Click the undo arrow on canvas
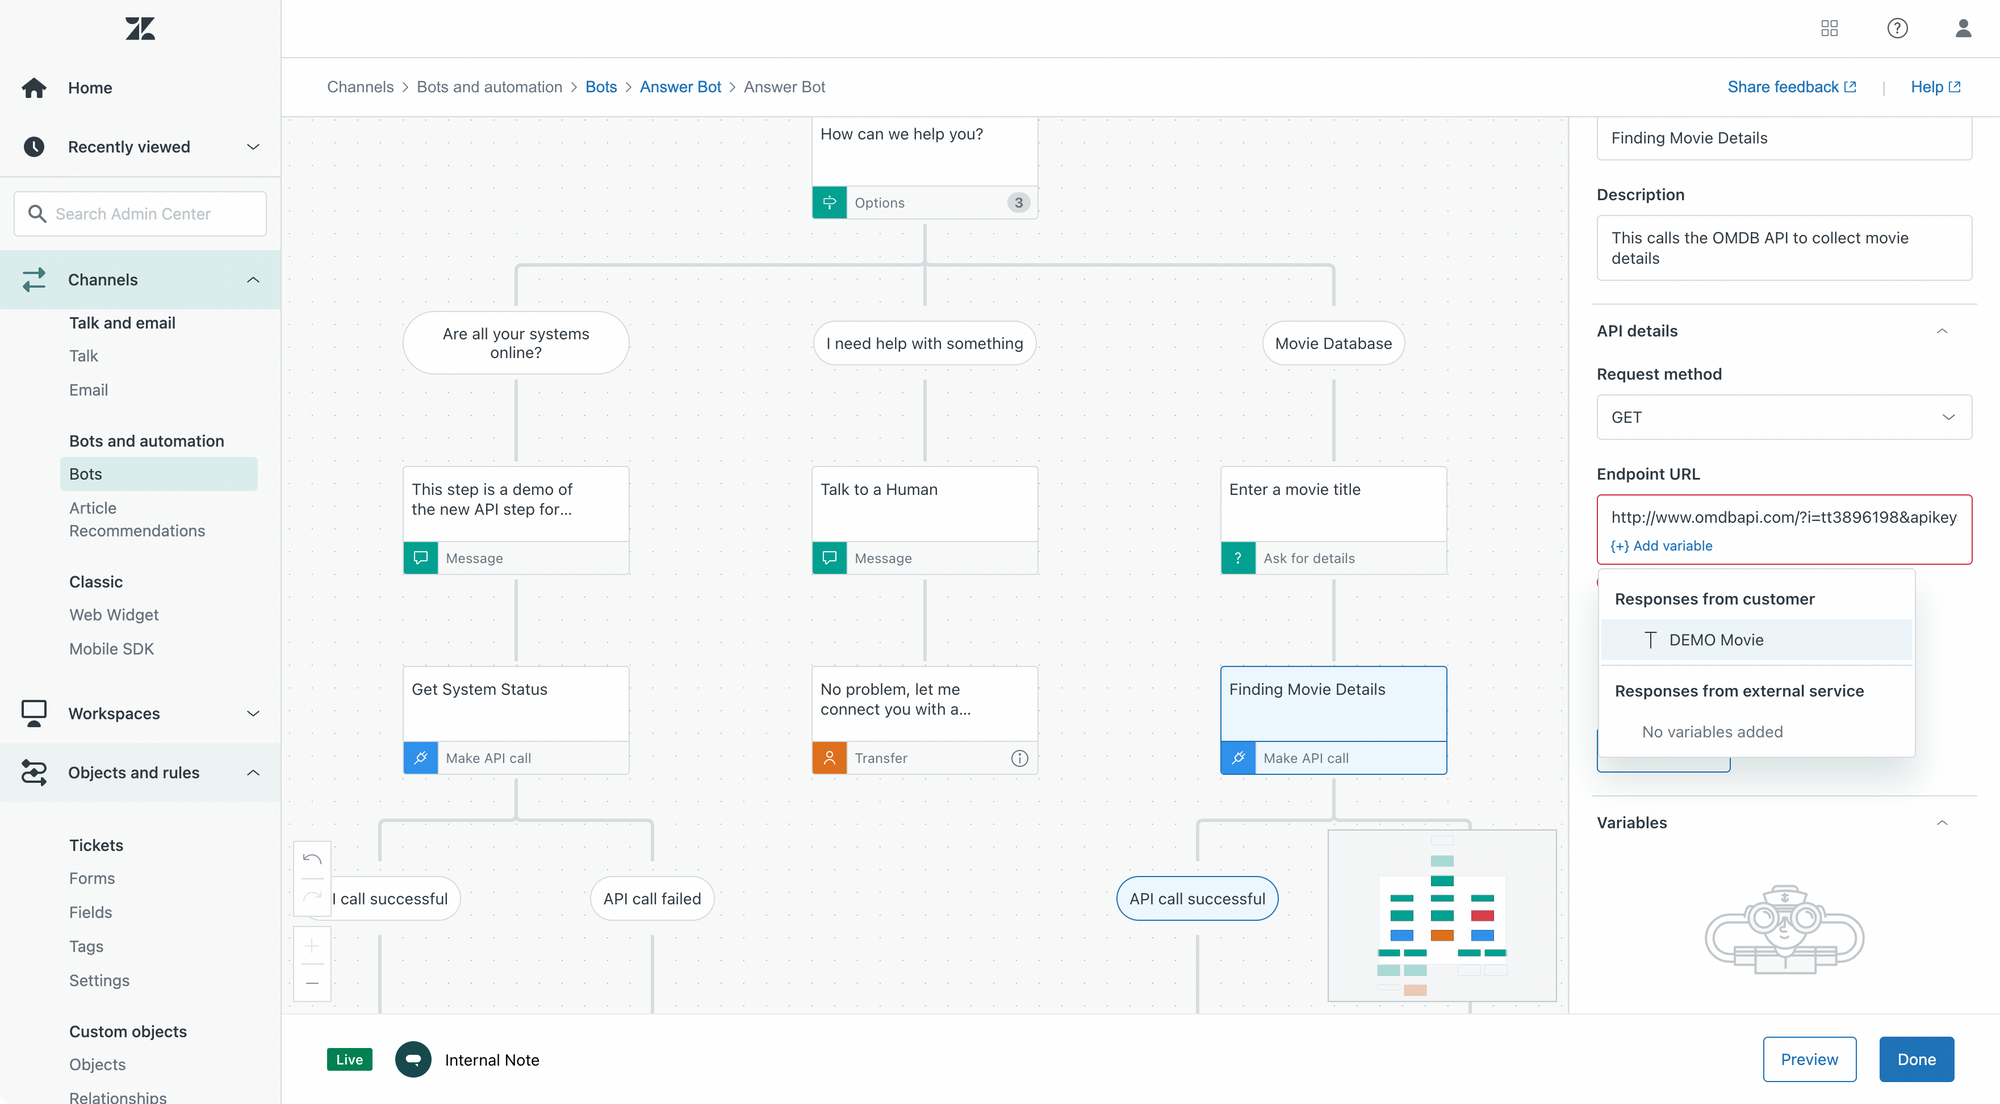The image size is (2000, 1104). (x=312, y=859)
